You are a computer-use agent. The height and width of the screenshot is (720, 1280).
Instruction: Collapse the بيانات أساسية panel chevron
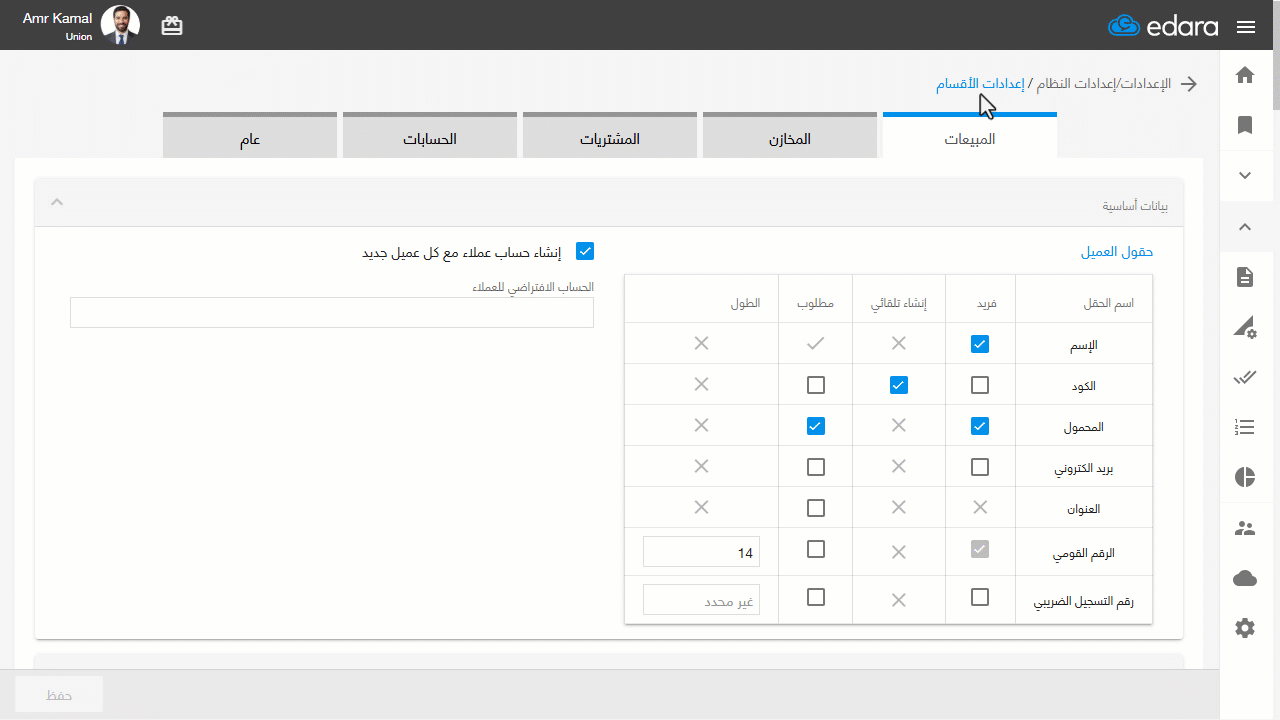click(x=57, y=203)
